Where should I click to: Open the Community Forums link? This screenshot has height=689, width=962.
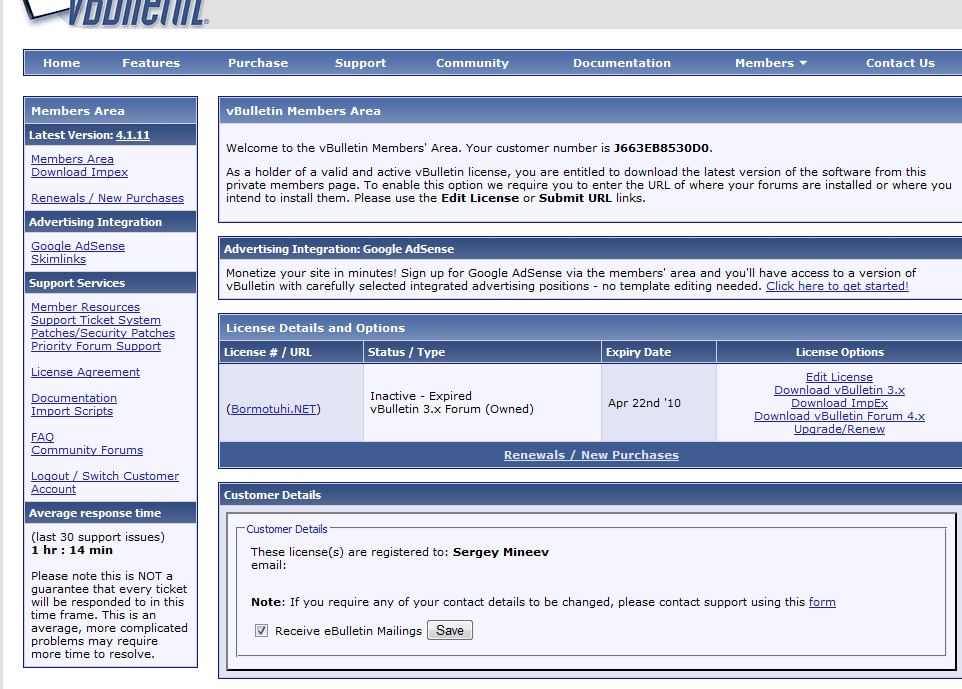87,450
